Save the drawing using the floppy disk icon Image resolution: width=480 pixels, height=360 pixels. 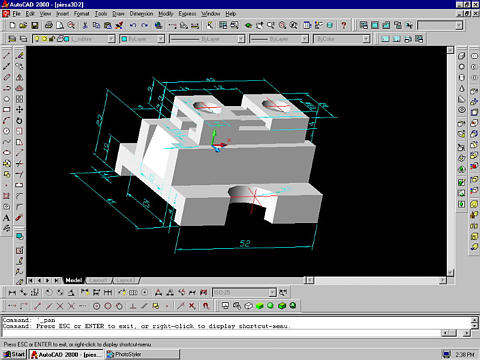point(34,25)
